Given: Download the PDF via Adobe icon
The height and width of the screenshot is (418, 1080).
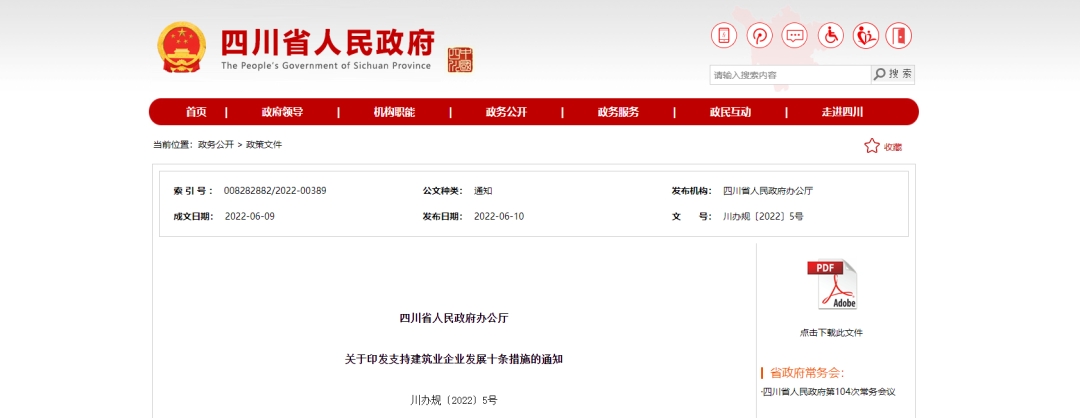Looking at the screenshot, I should point(832,284).
